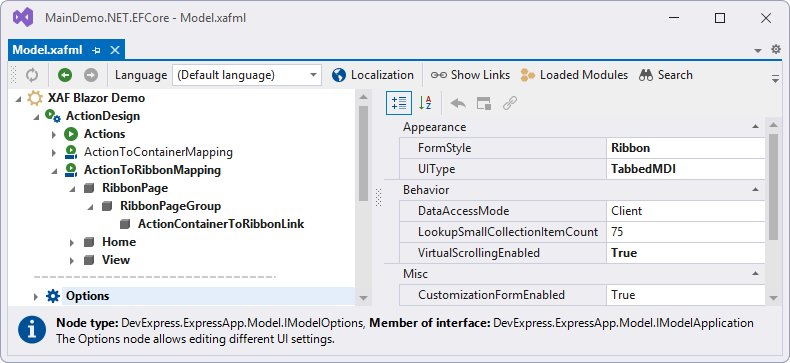This screenshot has width=790, height=363.
Task: Edit the VirtualScrollingEnabled value True
Action: pyautogui.click(x=686, y=253)
